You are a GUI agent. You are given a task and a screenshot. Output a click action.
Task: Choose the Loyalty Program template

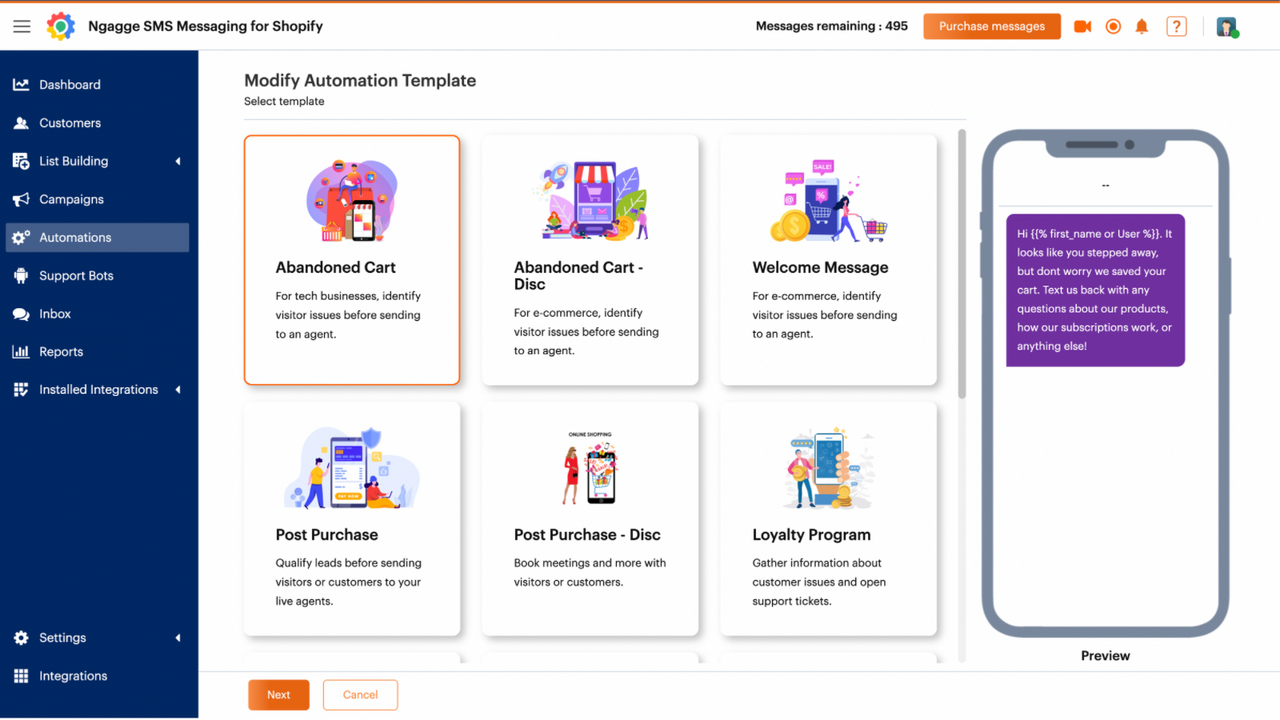coord(828,518)
